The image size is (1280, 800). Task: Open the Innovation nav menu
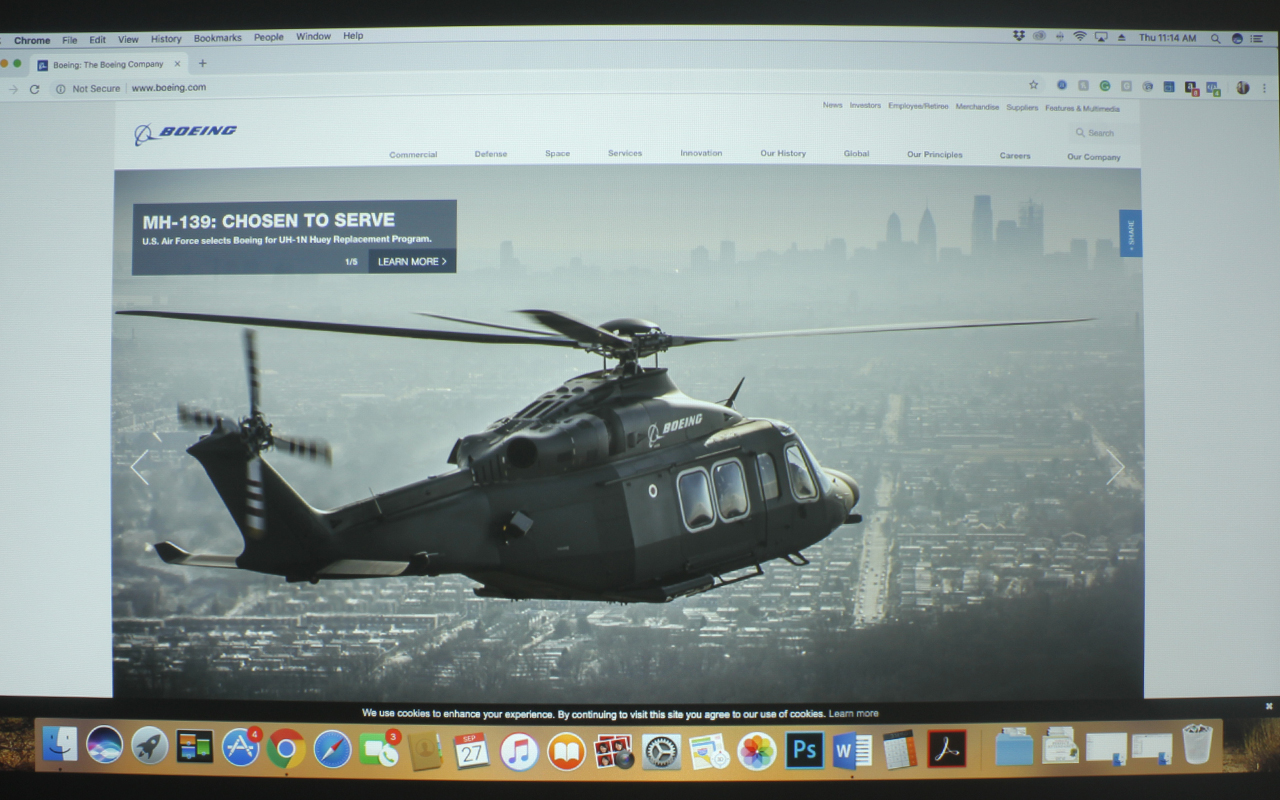(x=701, y=153)
